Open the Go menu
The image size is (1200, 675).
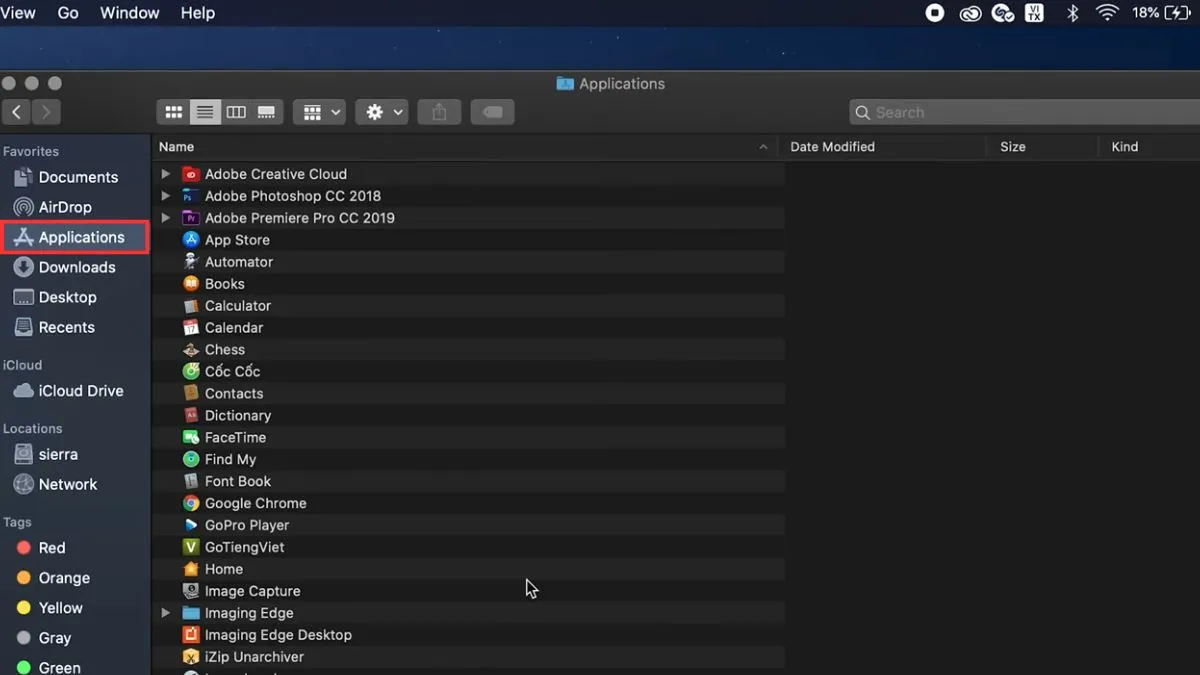pyautogui.click(x=68, y=13)
